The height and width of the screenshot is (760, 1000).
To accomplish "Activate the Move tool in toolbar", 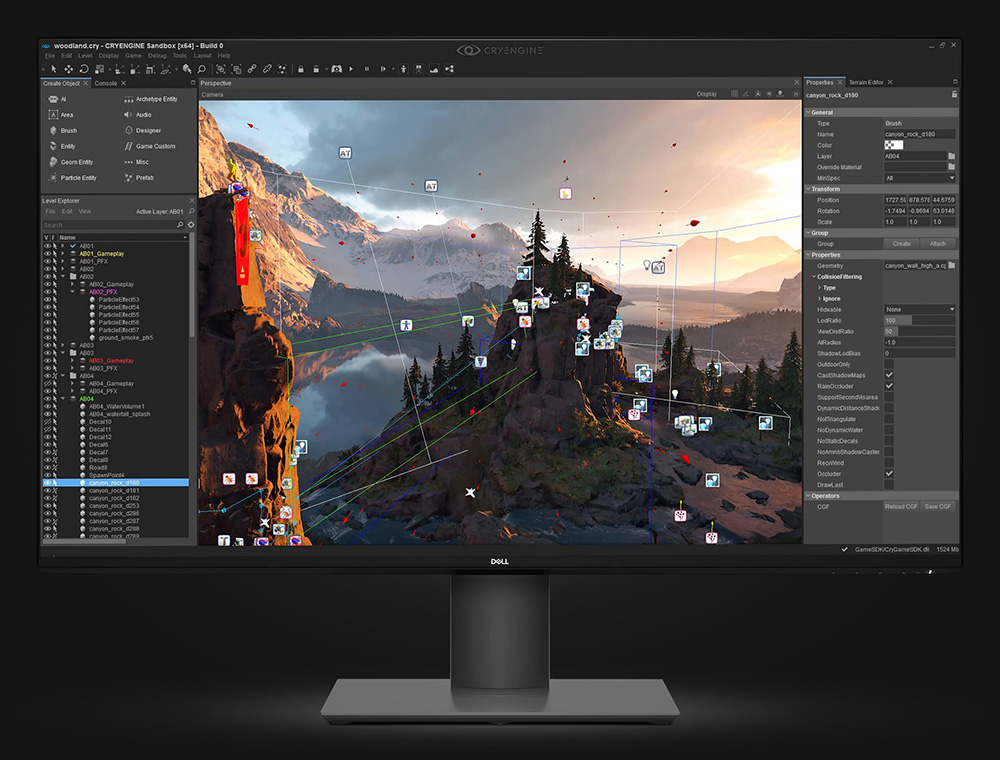I will [68, 69].
